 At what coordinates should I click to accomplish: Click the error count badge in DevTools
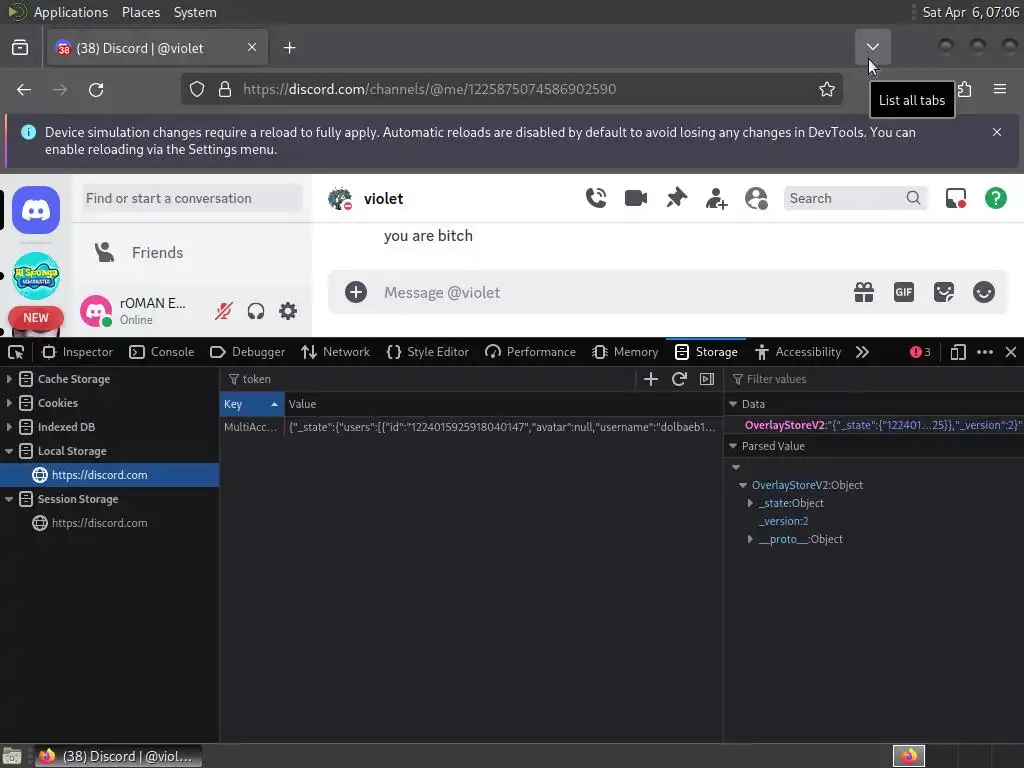pos(920,352)
